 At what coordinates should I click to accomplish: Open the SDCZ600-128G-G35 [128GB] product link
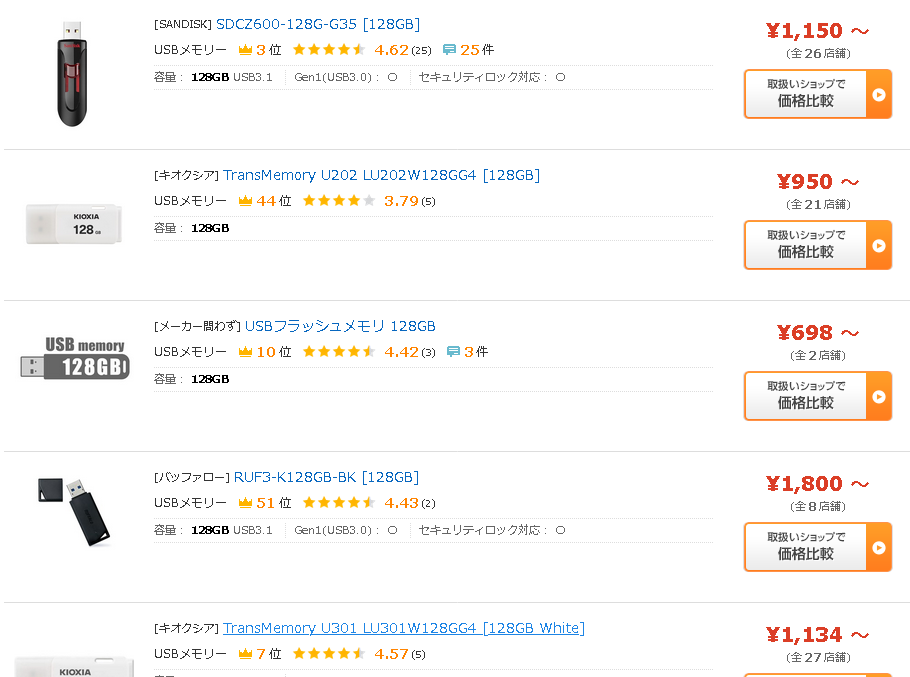pyautogui.click(x=318, y=24)
